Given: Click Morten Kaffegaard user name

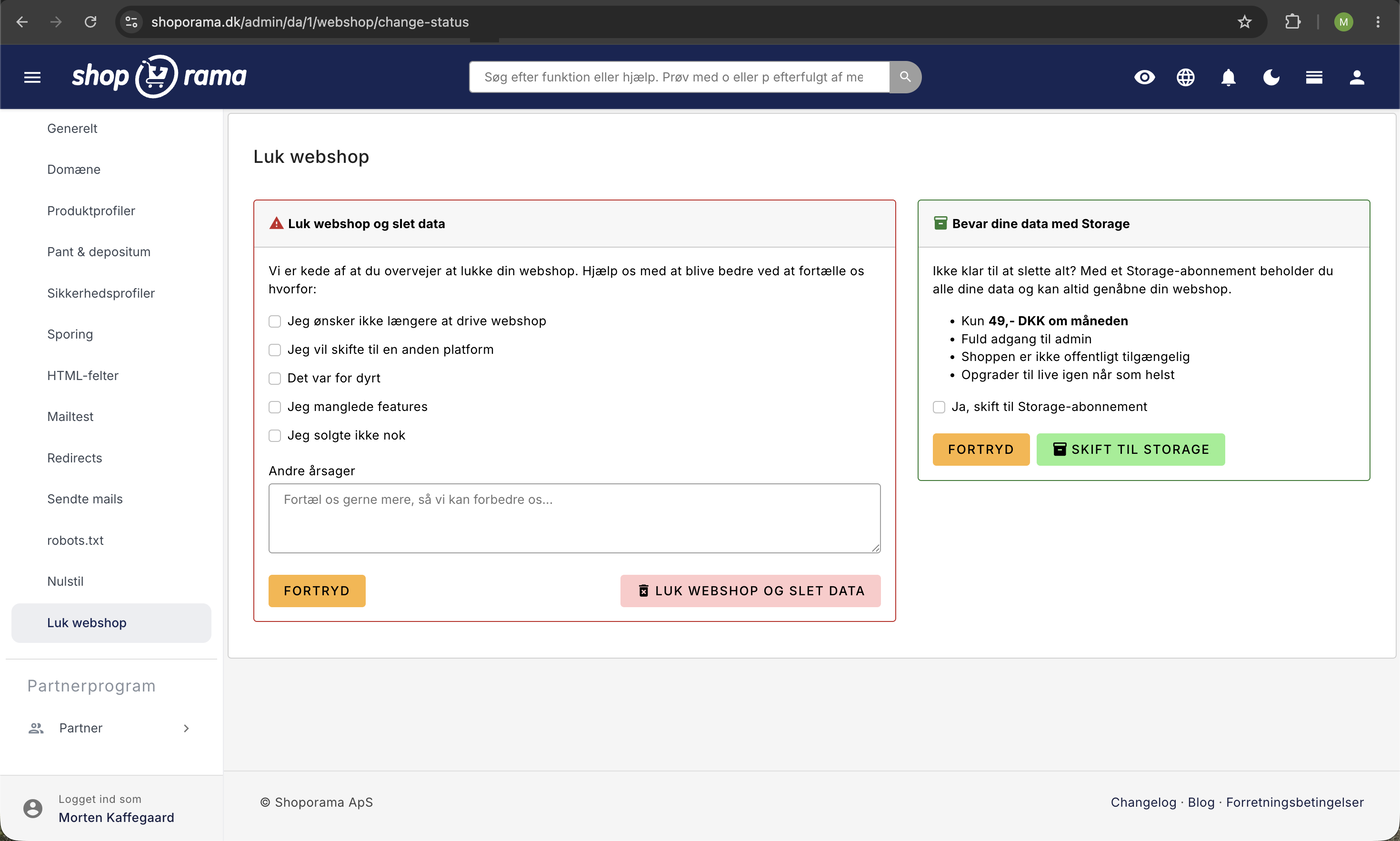Looking at the screenshot, I should (x=116, y=817).
